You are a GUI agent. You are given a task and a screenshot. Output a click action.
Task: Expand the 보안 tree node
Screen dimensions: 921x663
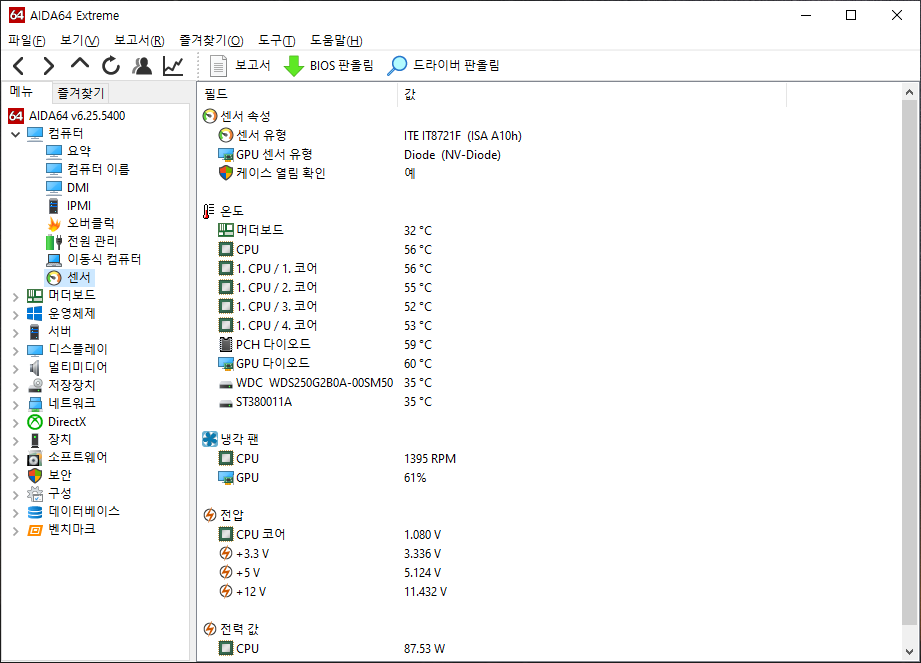tap(16, 477)
